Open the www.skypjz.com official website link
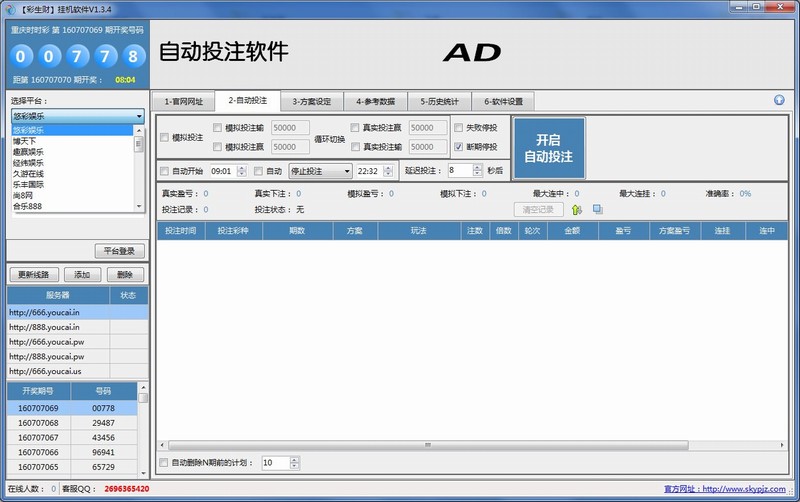The image size is (800, 502). [x=742, y=489]
